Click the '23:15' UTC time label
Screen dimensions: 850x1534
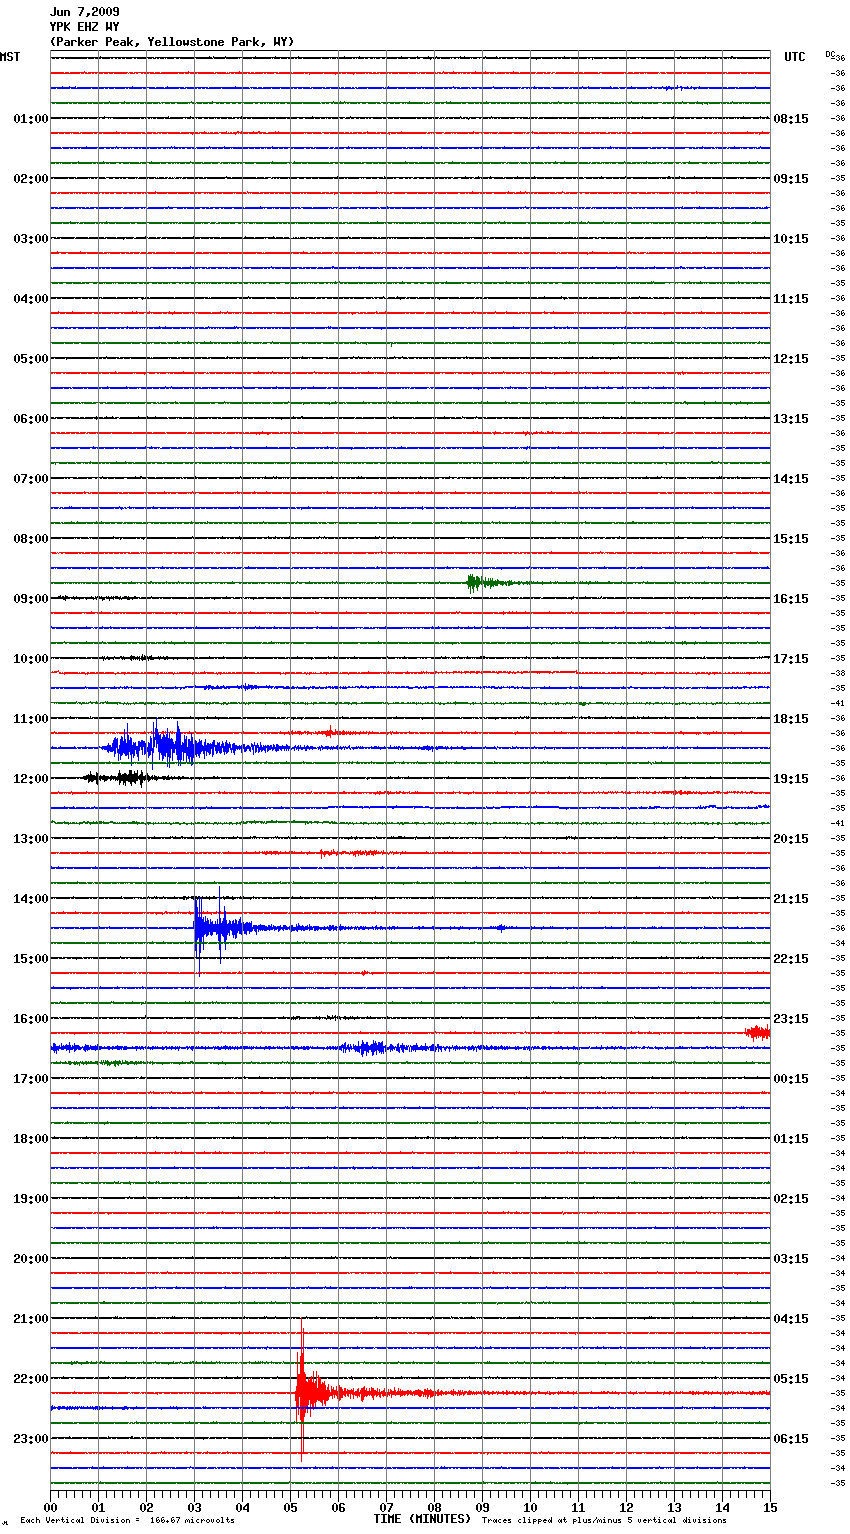coord(791,1019)
